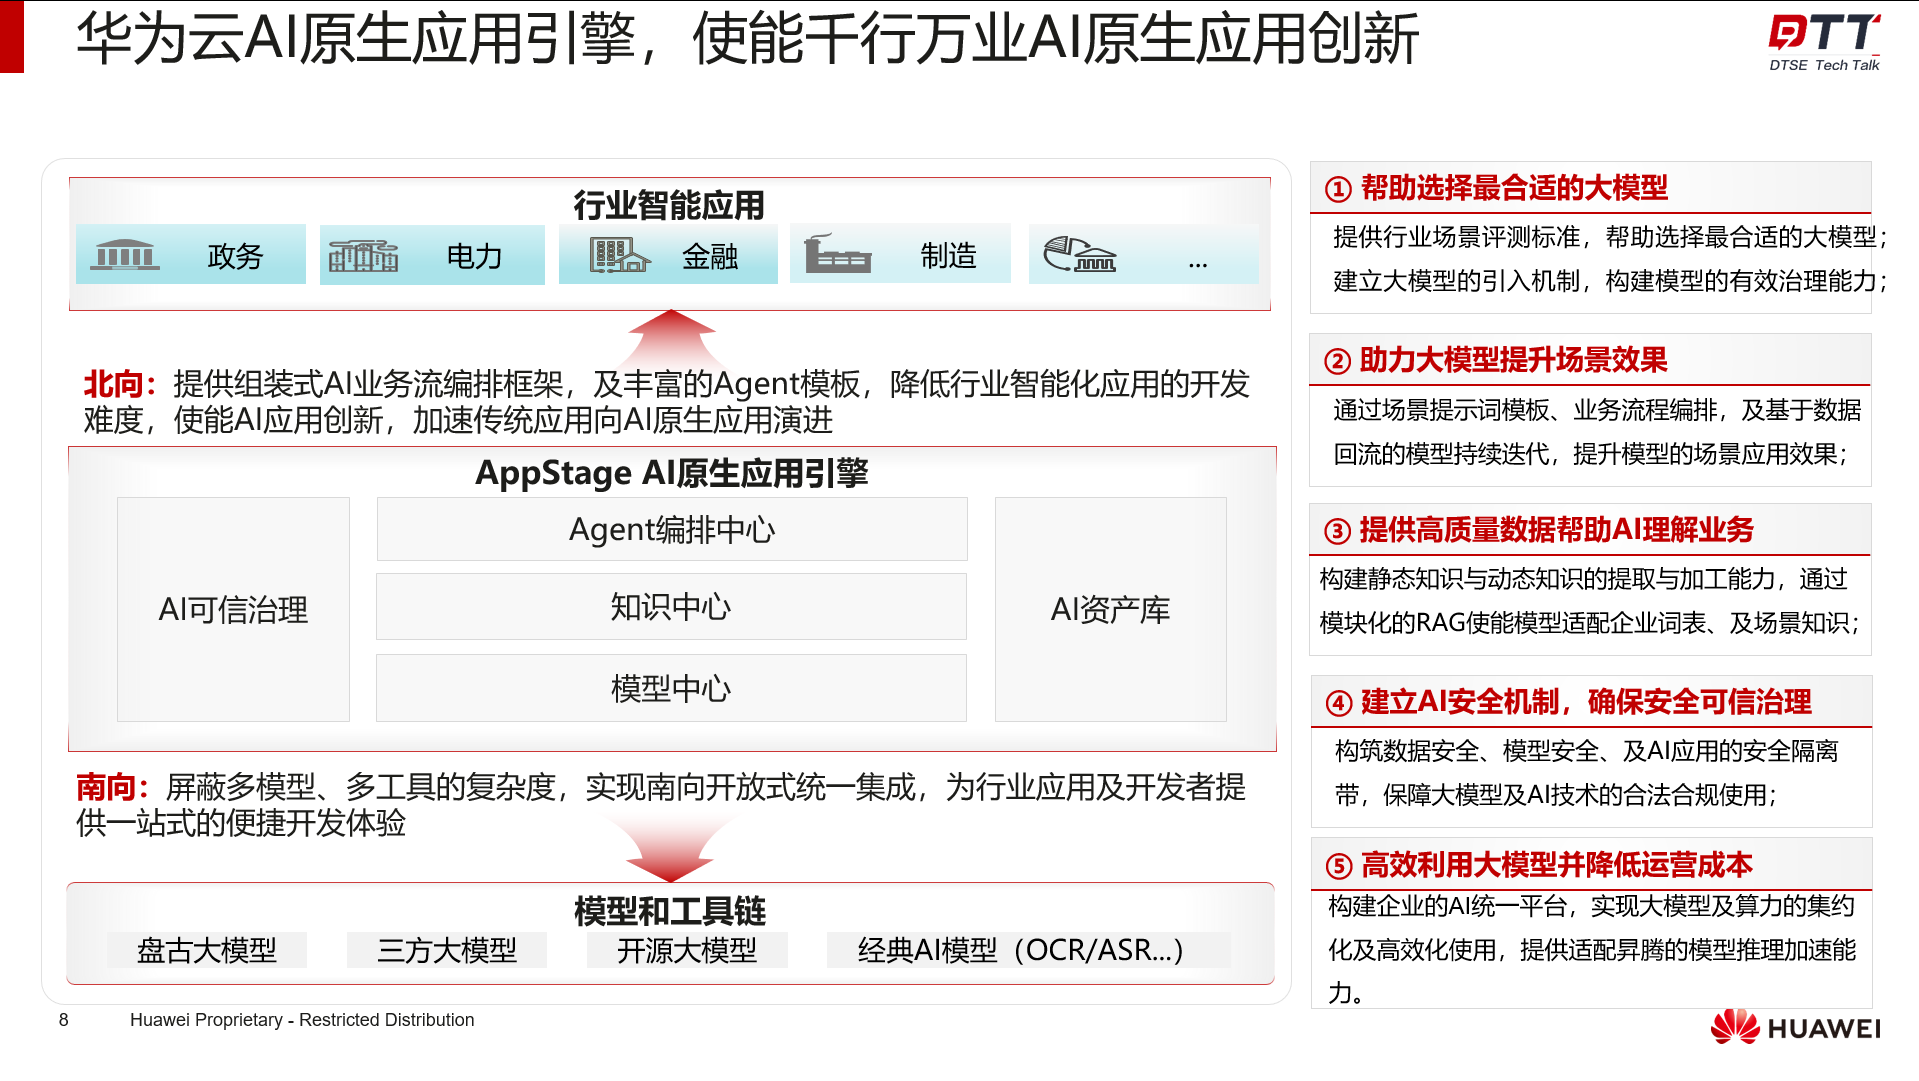This screenshot has height=1081, width=1919.
Task: Click the factory icon beside 制造
Action: [838, 254]
